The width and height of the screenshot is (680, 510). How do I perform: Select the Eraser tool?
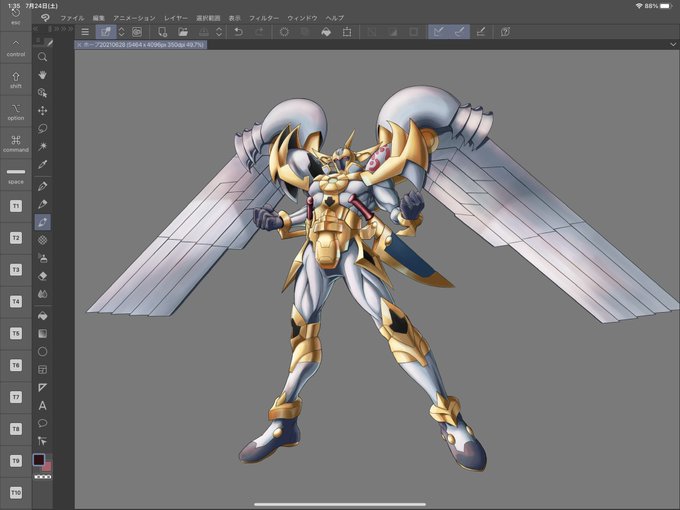tap(42, 276)
